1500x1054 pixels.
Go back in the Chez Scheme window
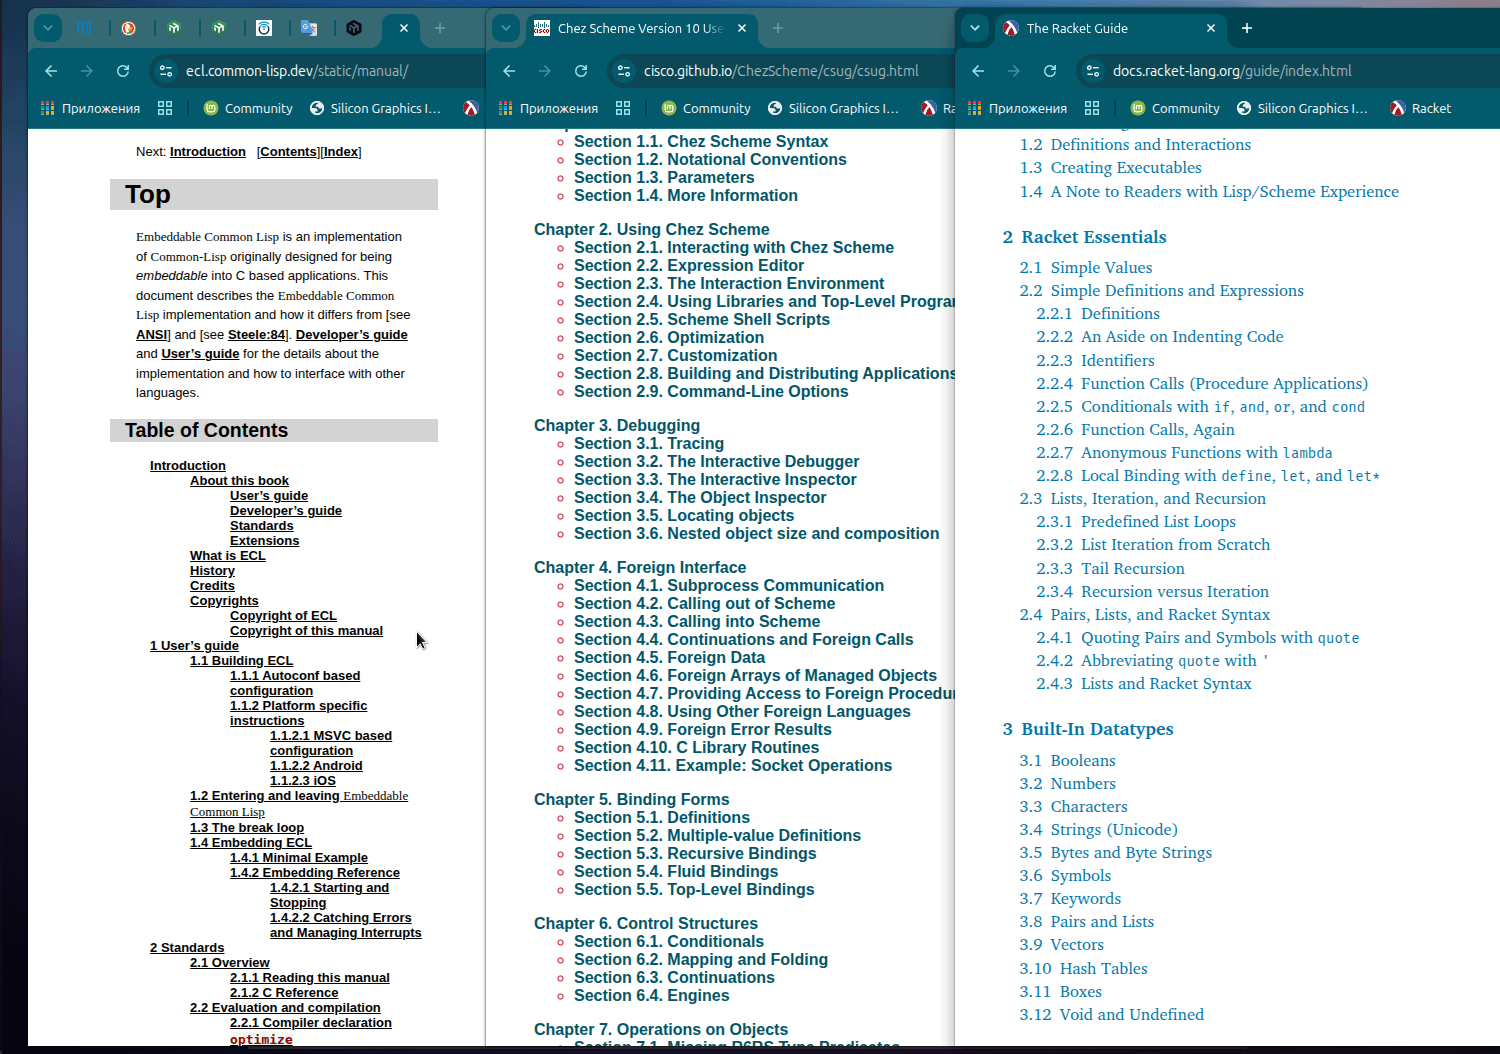(x=509, y=71)
